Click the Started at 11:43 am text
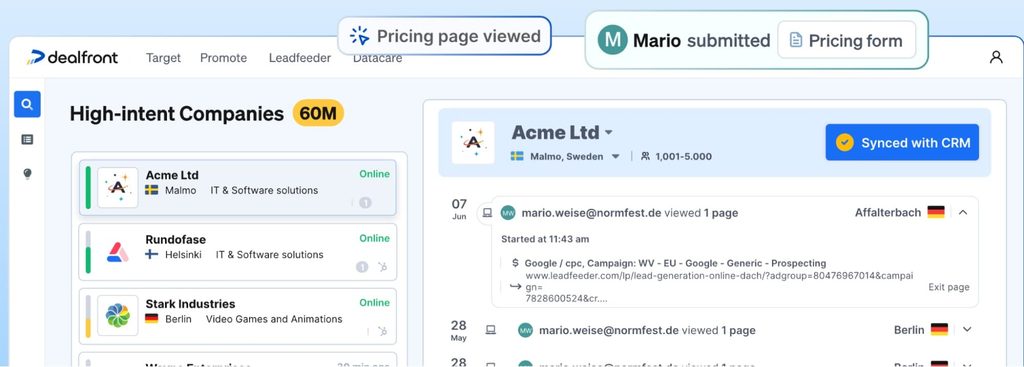1024x367 pixels. [545, 239]
